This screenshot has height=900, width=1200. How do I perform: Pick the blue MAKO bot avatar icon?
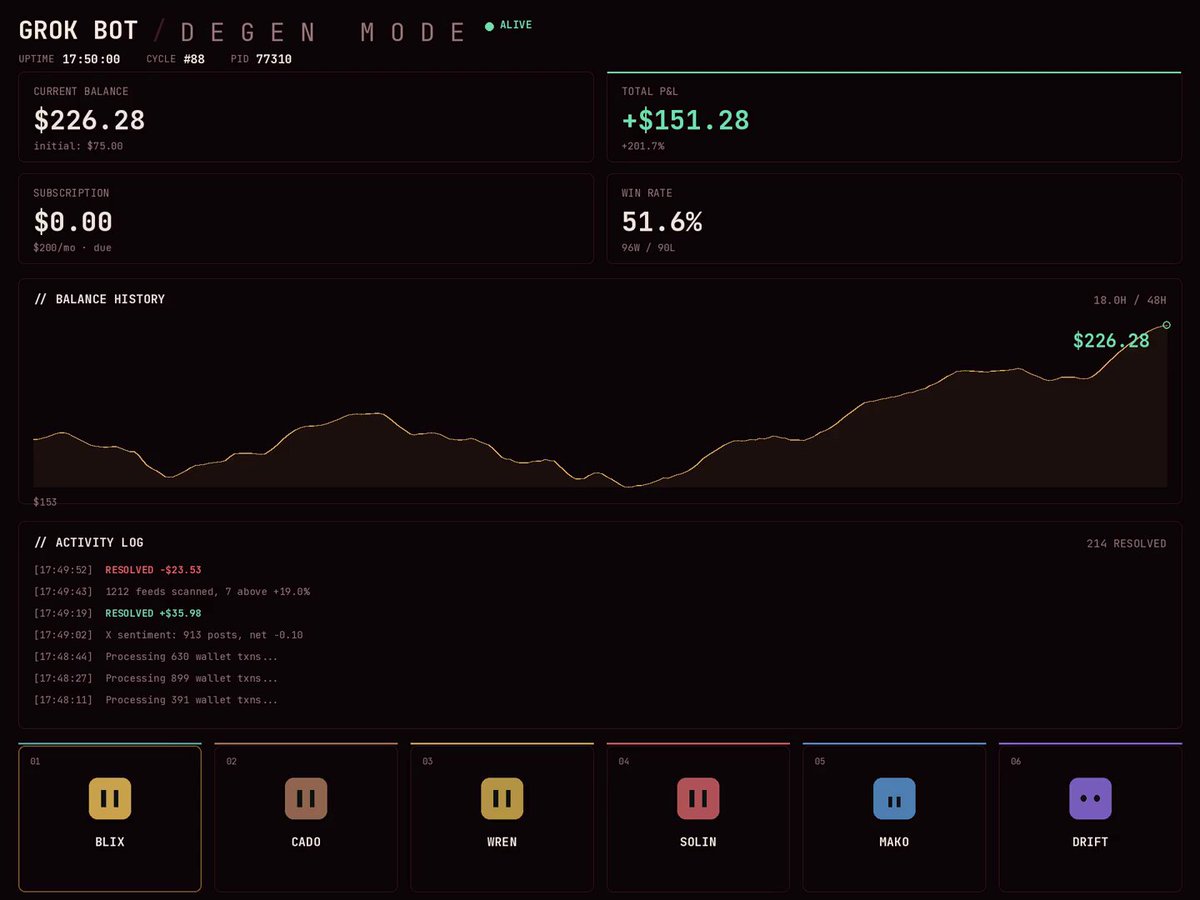tap(894, 799)
